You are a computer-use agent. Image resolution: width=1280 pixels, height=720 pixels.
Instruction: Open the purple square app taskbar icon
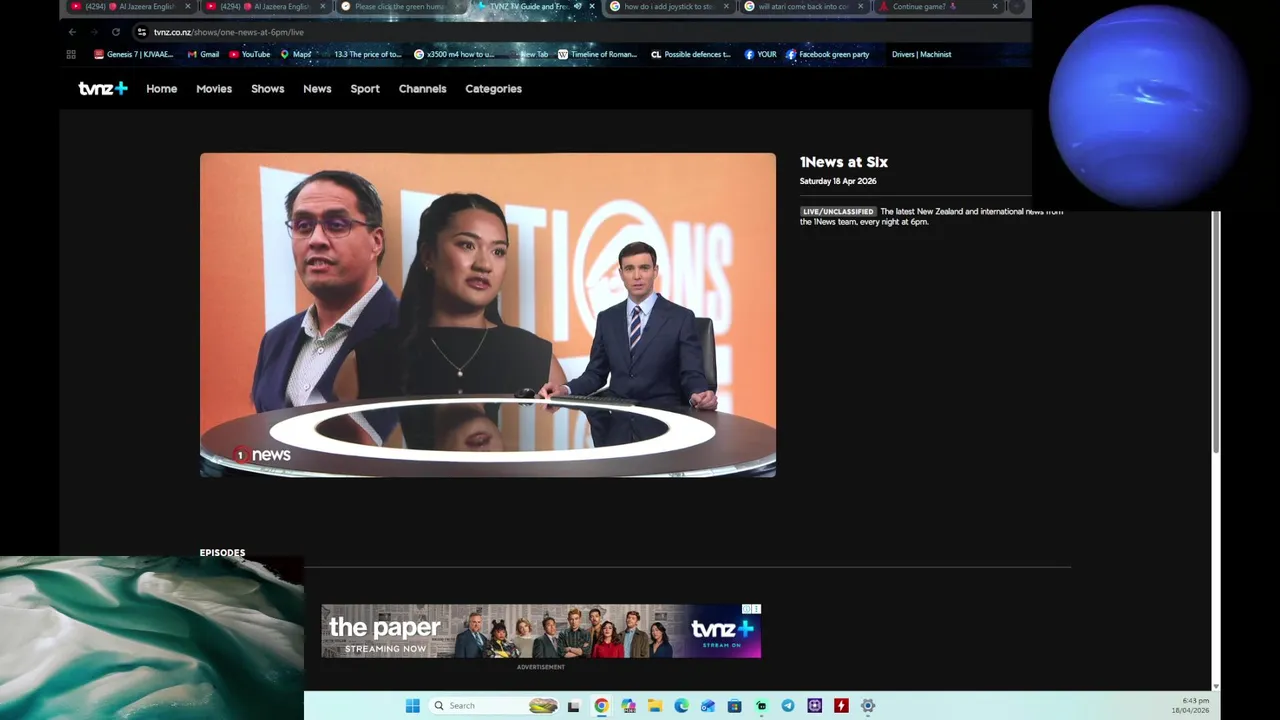(814, 706)
